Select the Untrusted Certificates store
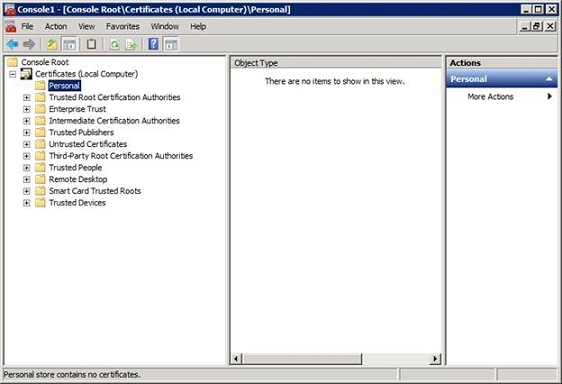Viewport: 562px width, 384px height. pos(88,144)
